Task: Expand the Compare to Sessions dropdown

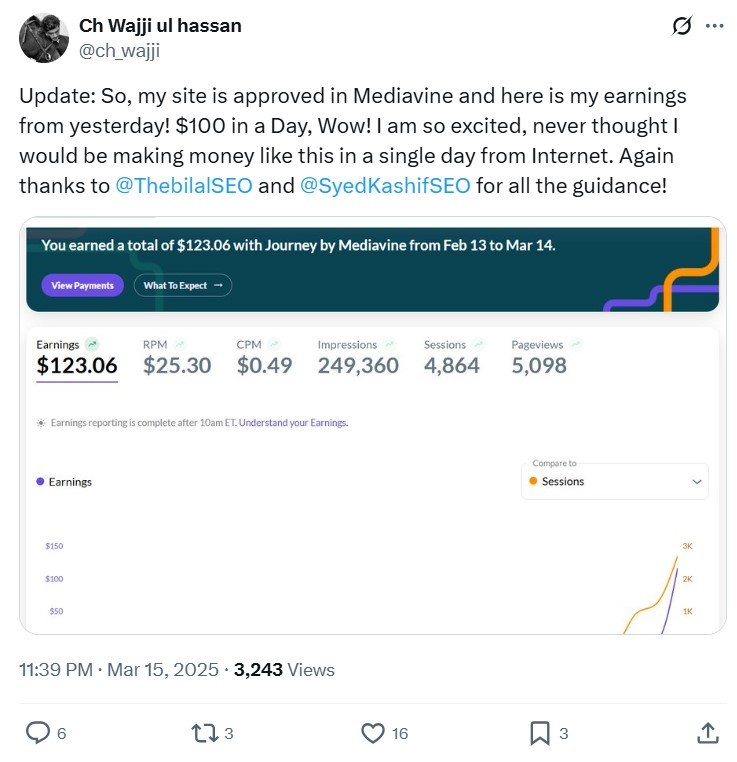Action: (615, 481)
